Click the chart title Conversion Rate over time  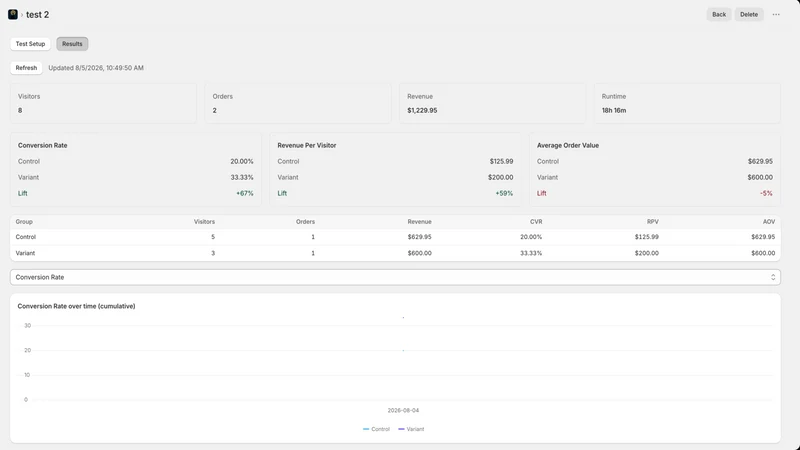pos(77,306)
